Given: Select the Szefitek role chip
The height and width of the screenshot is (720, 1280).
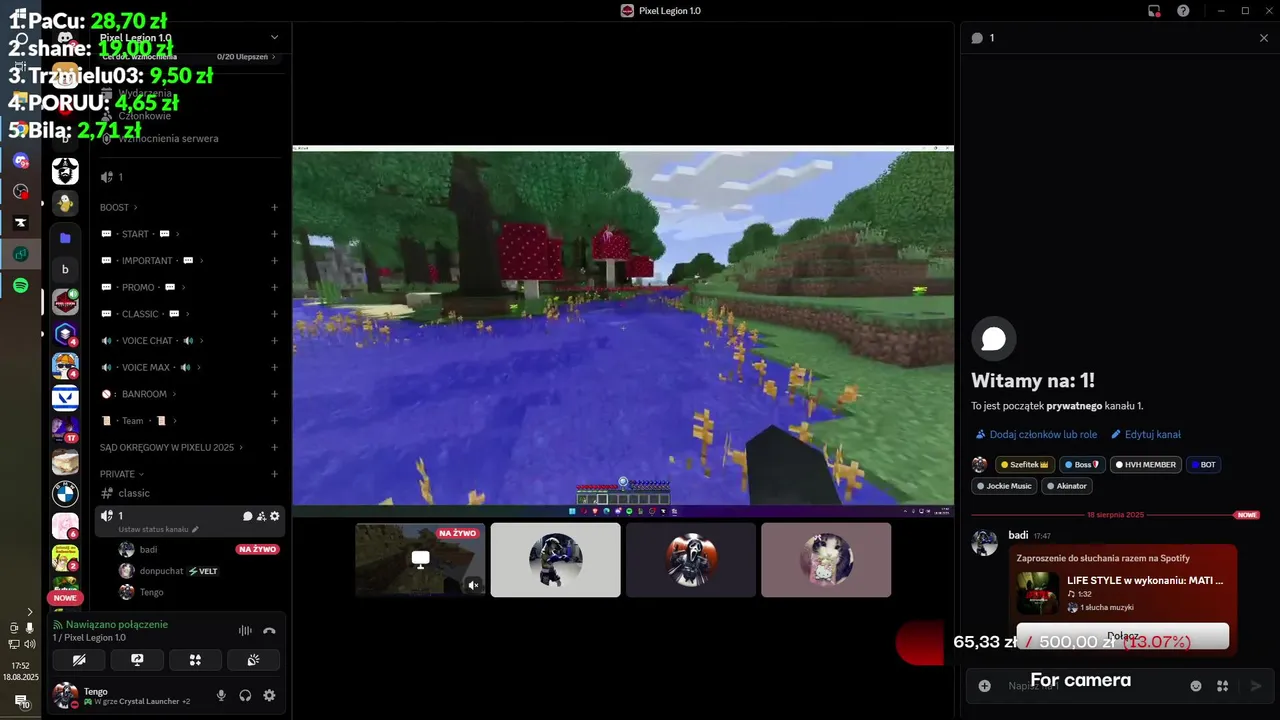Looking at the screenshot, I should (1024, 465).
